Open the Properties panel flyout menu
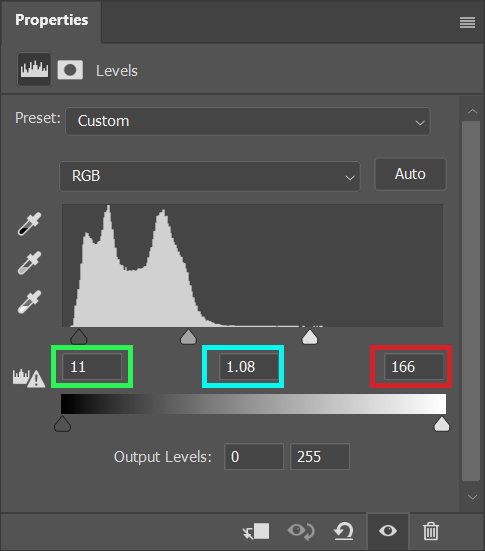This screenshot has width=485, height=551. coord(467,23)
